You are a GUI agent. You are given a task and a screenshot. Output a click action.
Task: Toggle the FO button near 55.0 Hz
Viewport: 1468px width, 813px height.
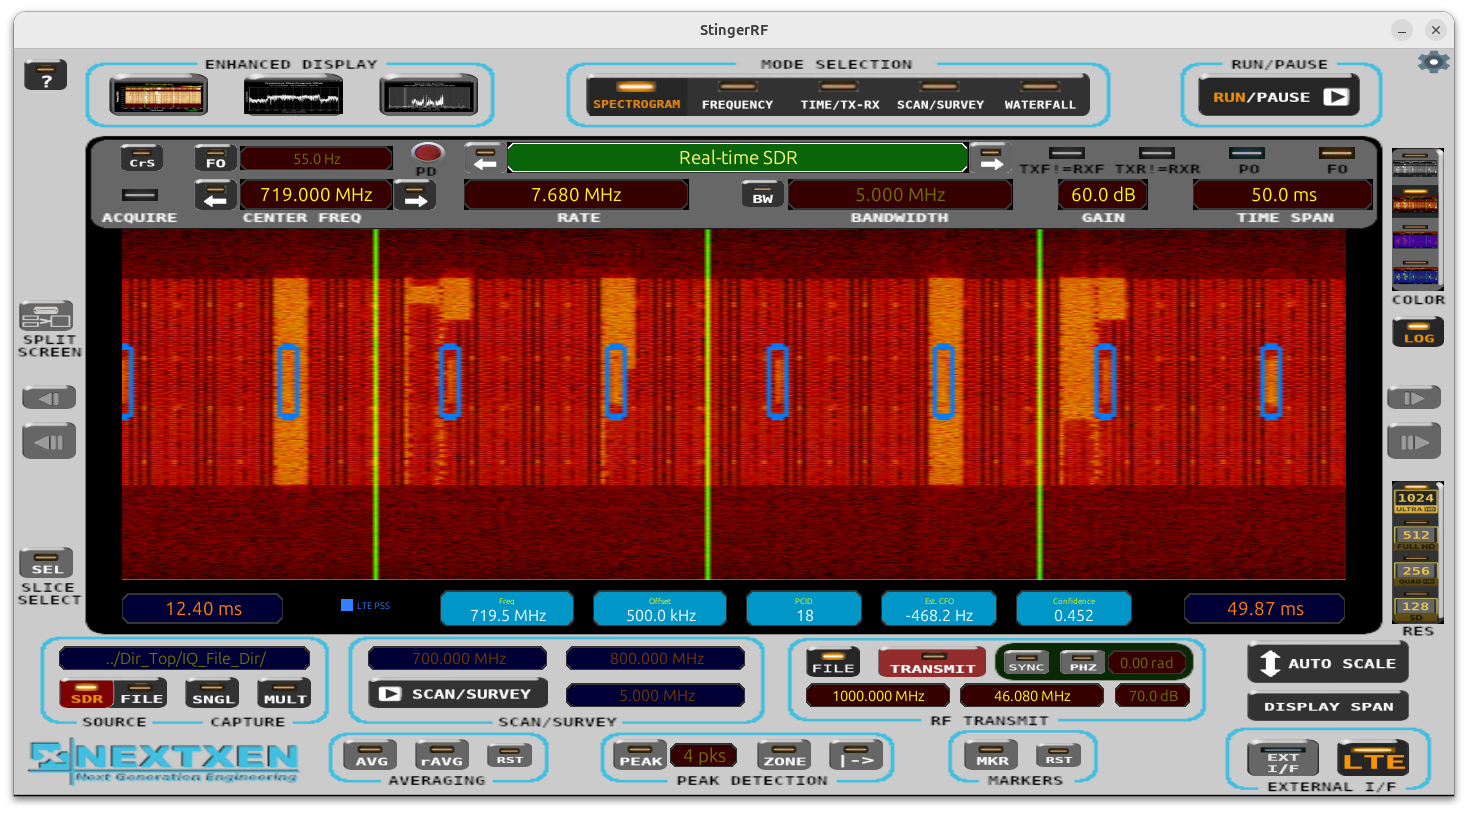point(215,158)
